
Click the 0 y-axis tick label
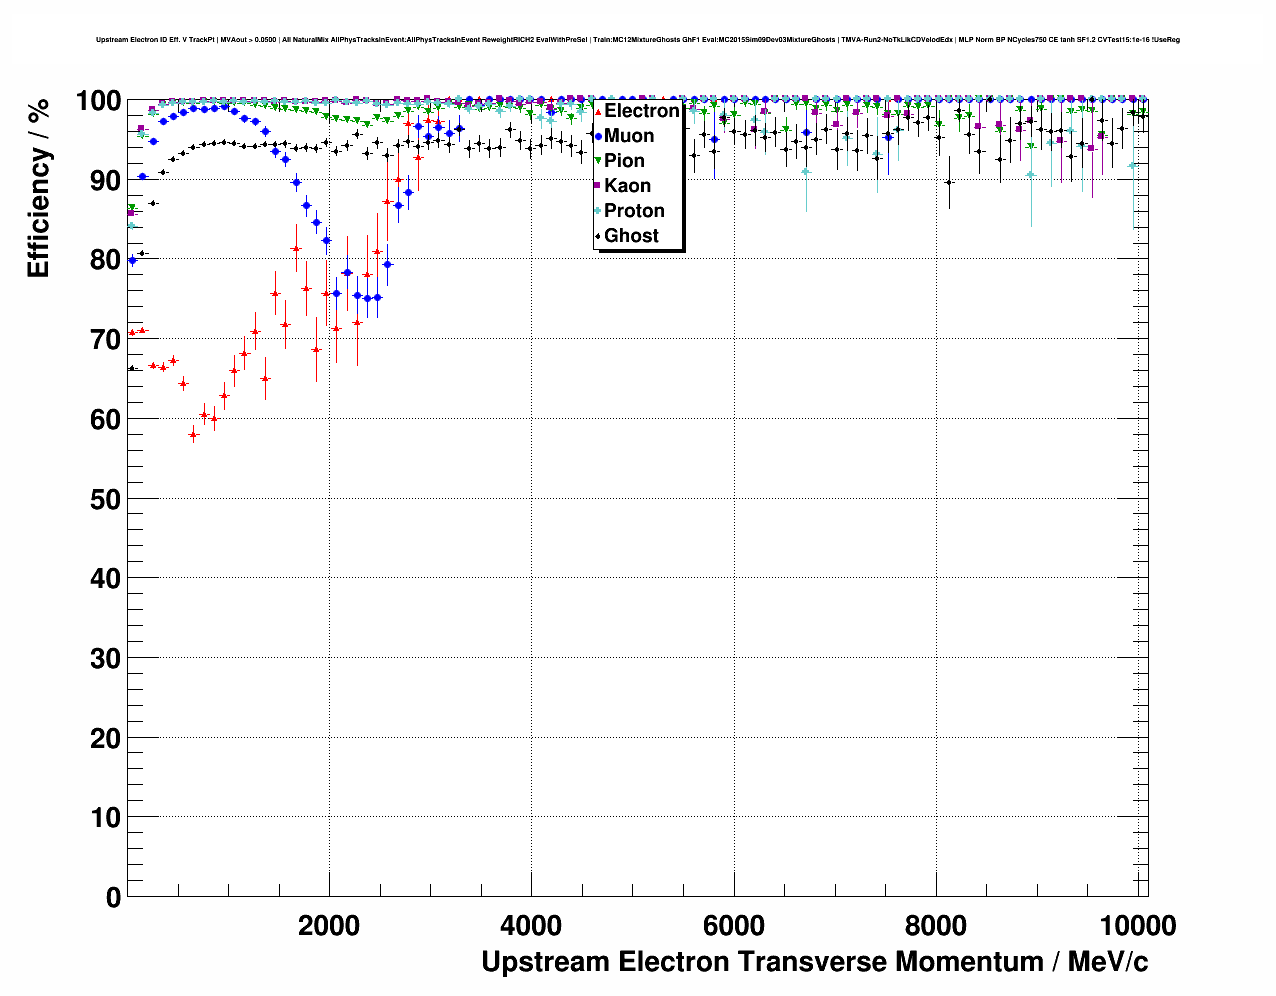[x=112, y=898]
